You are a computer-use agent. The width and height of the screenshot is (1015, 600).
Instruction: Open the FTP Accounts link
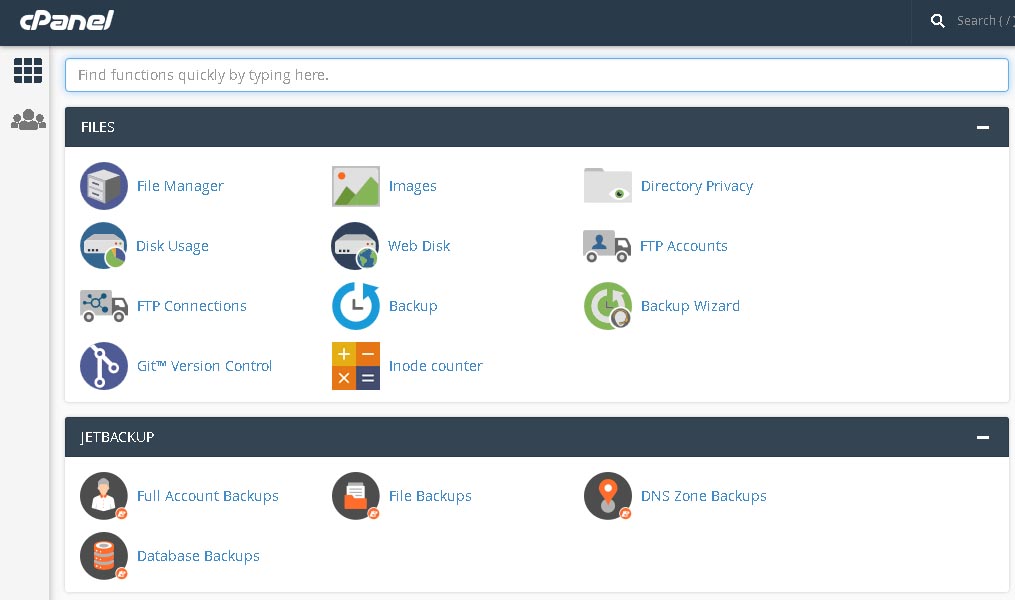684,246
